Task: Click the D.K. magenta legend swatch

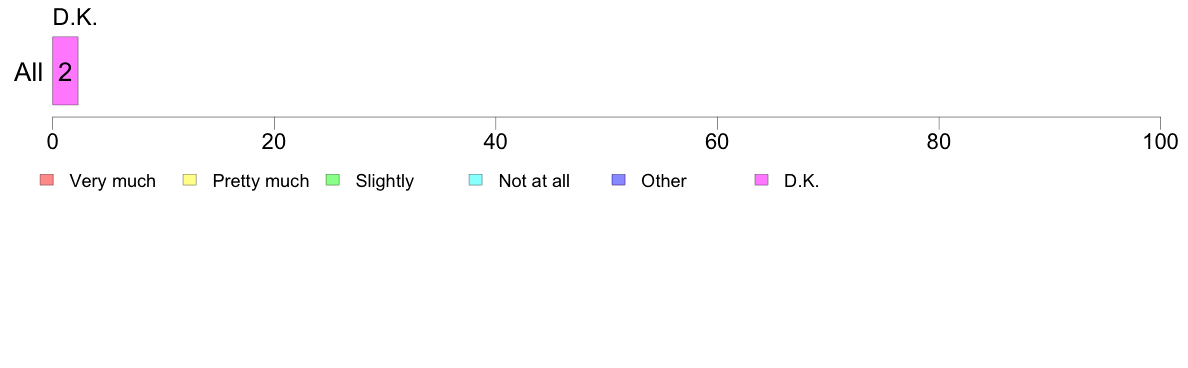Action: click(x=761, y=180)
